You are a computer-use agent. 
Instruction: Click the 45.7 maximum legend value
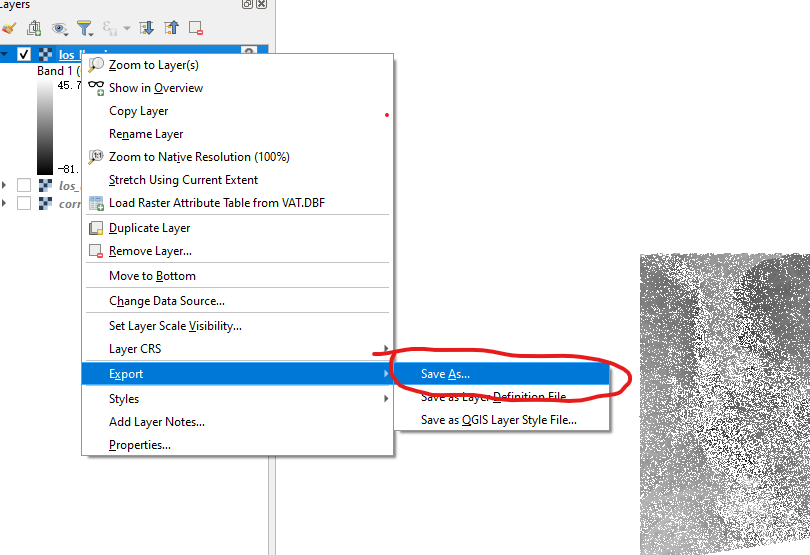tap(69, 85)
